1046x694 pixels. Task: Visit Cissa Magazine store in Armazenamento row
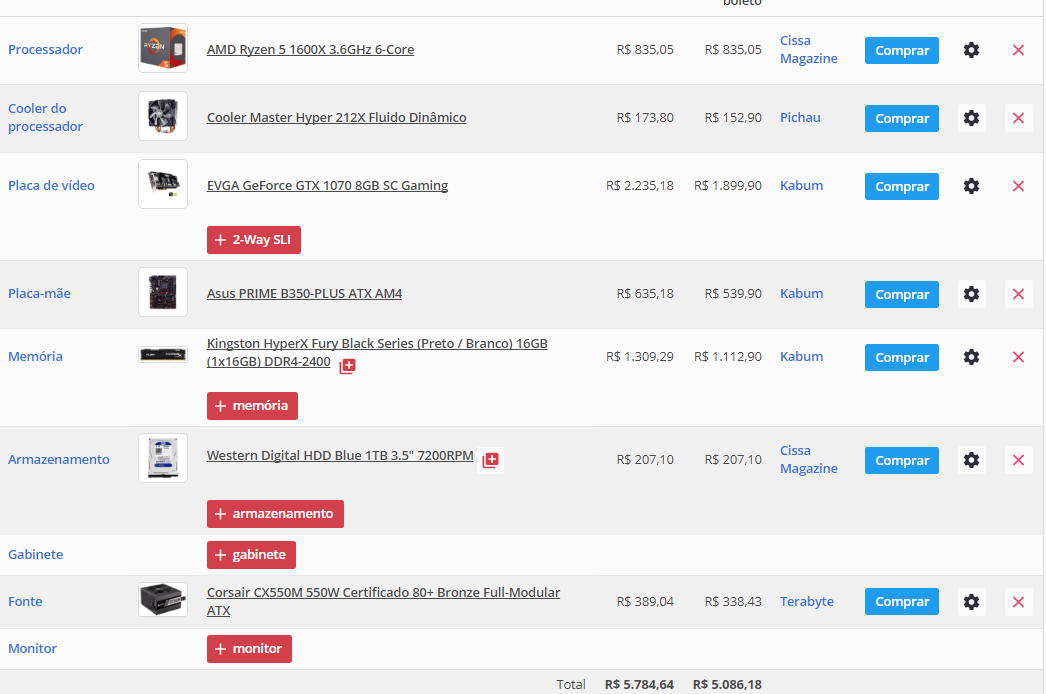click(x=809, y=459)
